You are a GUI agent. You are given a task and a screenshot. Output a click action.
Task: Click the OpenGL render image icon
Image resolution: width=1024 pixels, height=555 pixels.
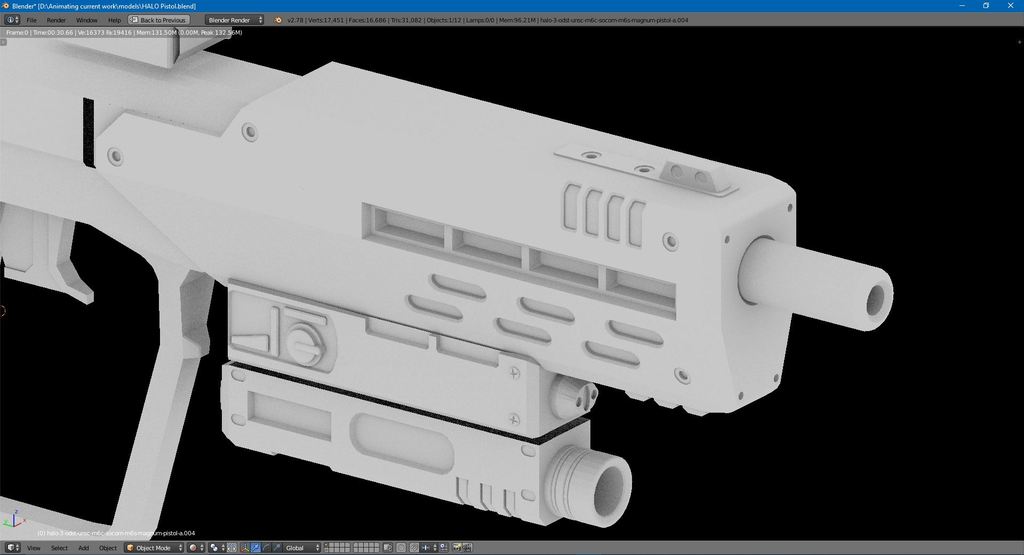pyautogui.click(x=456, y=548)
